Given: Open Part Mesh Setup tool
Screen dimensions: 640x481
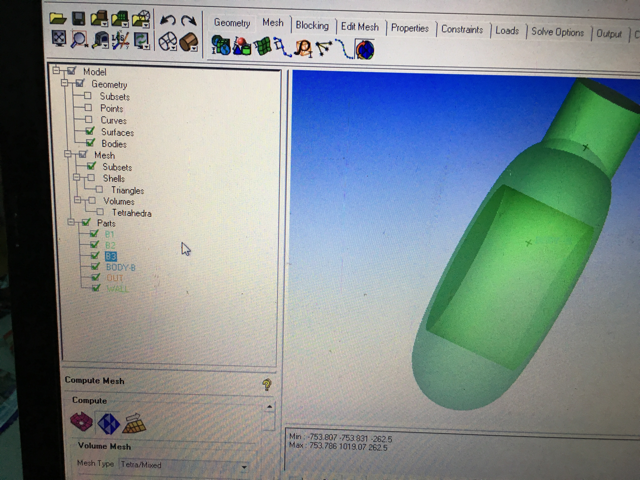Looking at the screenshot, I should click(x=242, y=46).
